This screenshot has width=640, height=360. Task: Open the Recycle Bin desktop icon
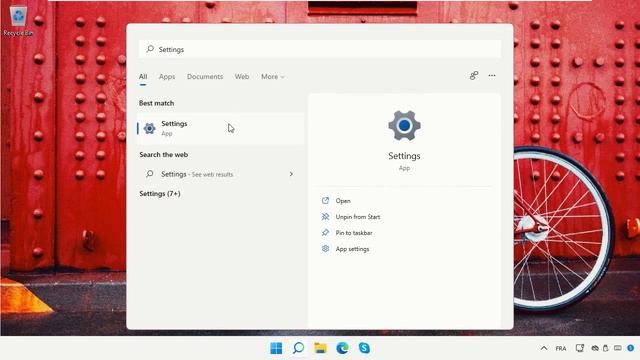(x=18, y=21)
